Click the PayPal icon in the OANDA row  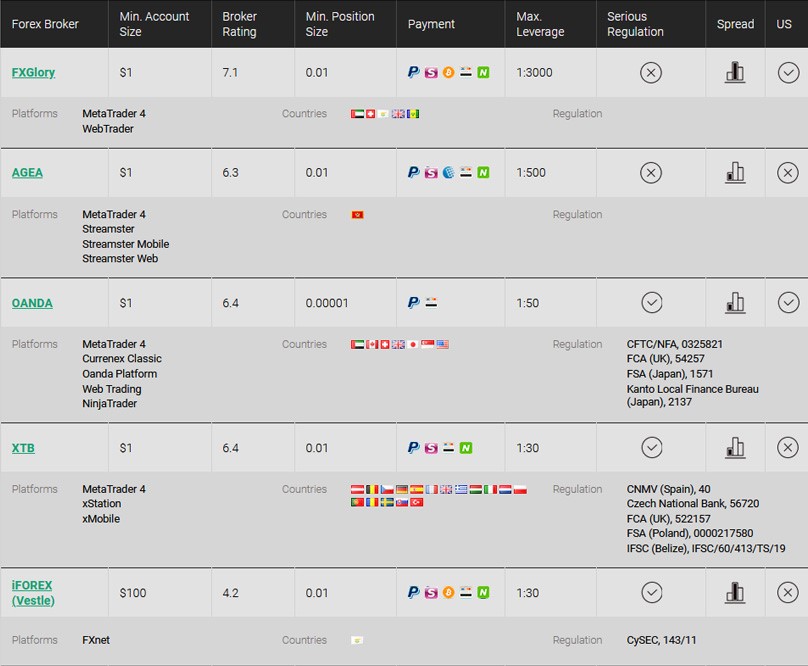pyautogui.click(x=413, y=303)
